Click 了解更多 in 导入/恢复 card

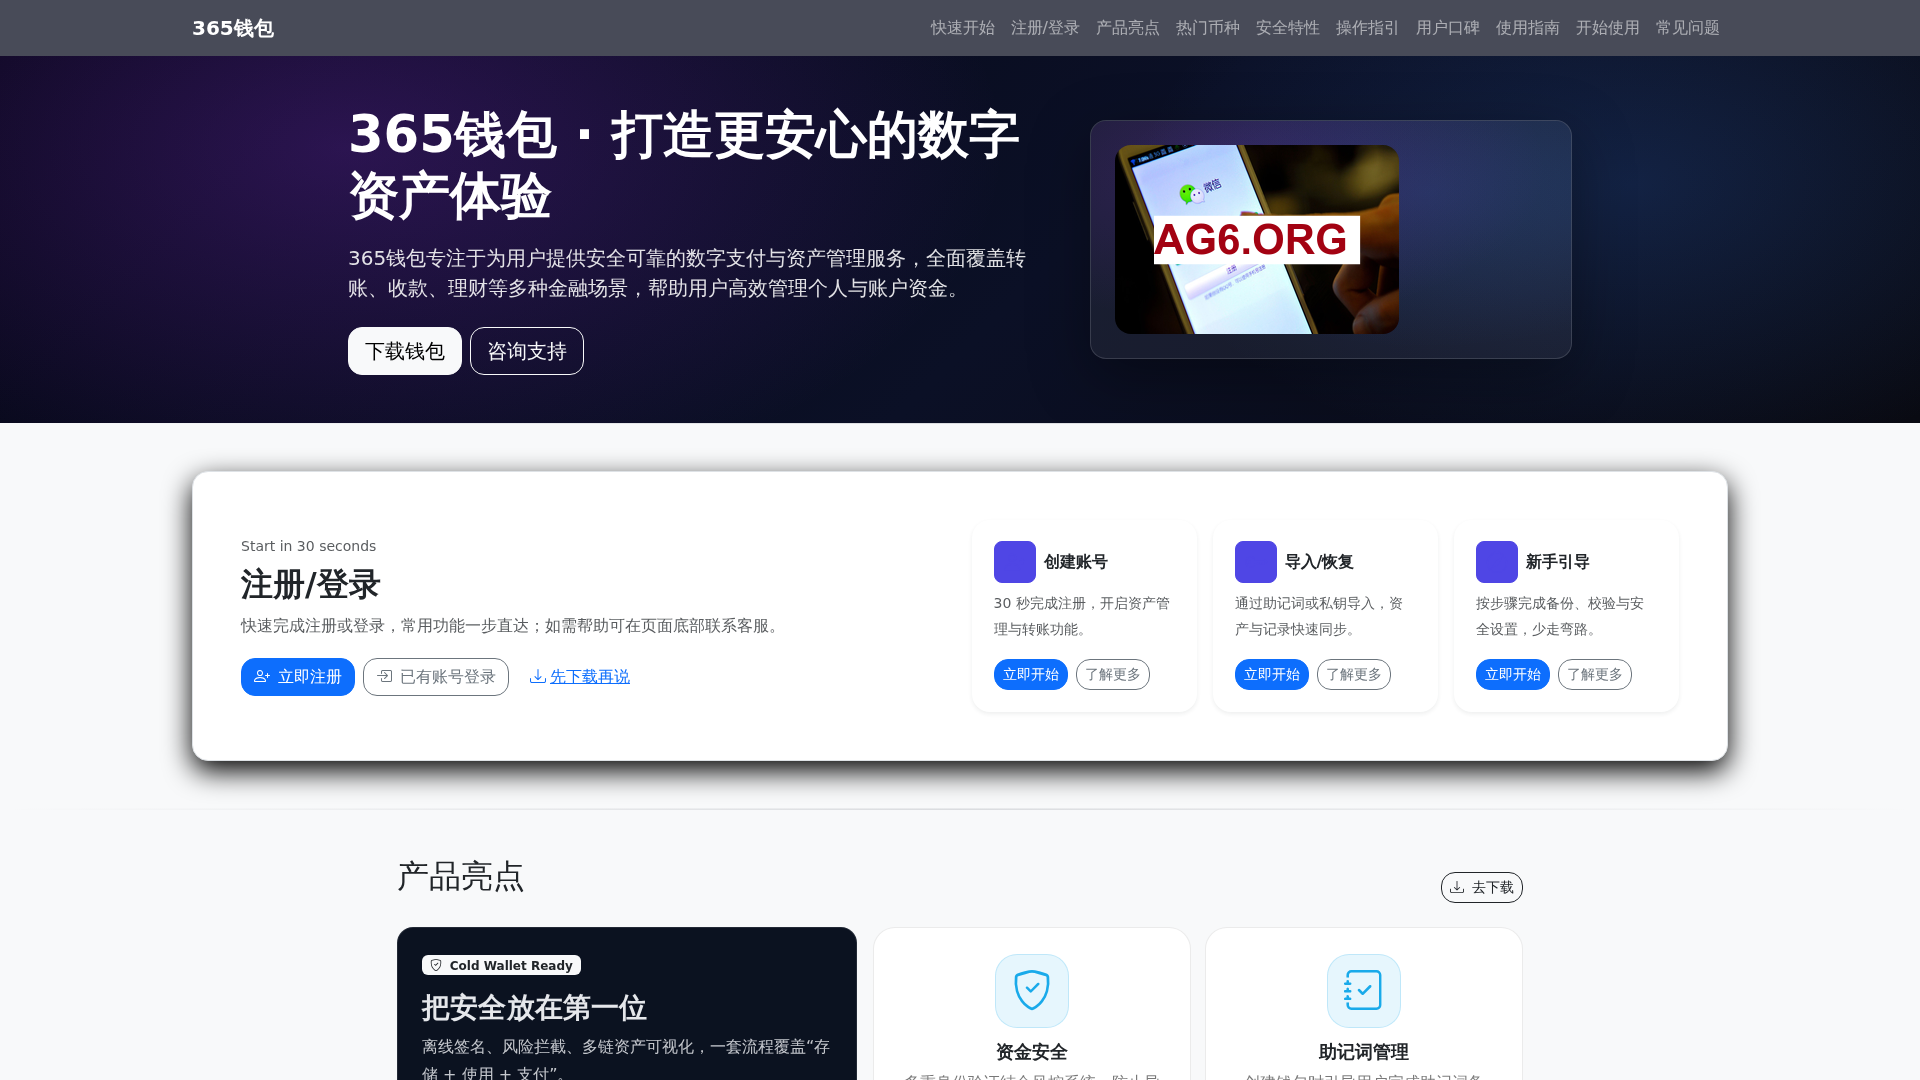pyautogui.click(x=1354, y=675)
